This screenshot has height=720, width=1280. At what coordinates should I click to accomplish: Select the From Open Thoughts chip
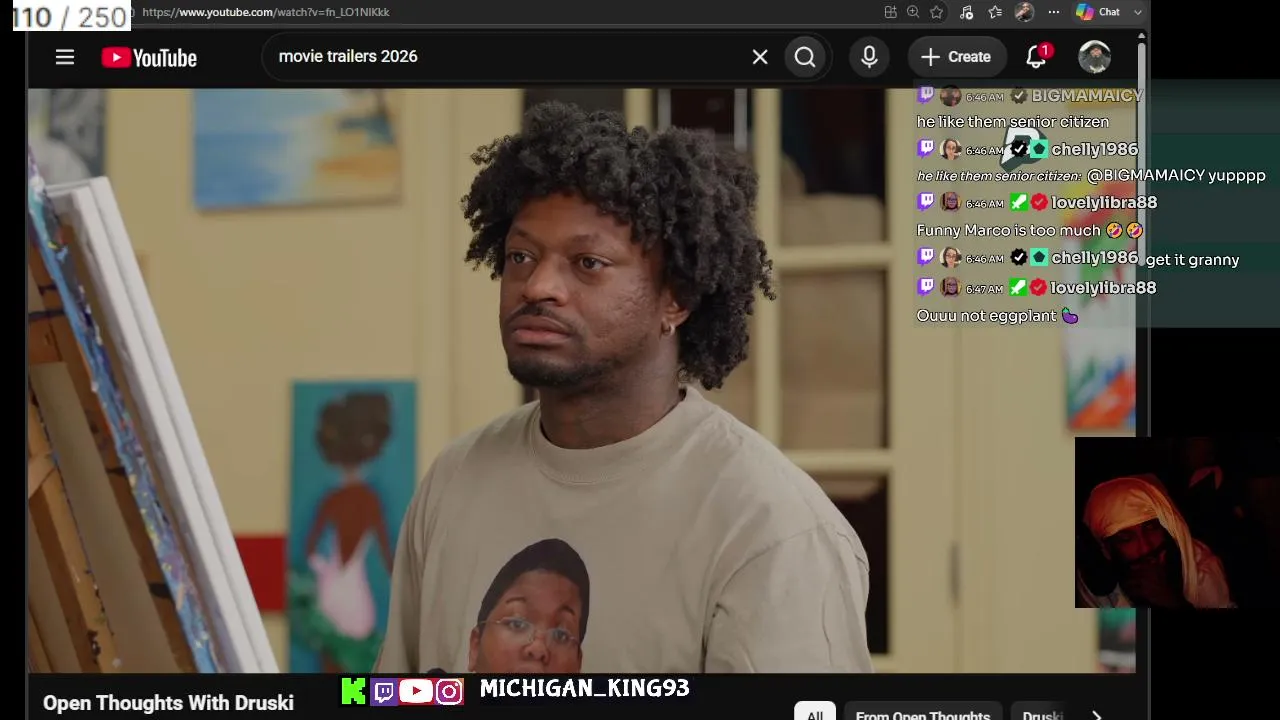(923, 712)
